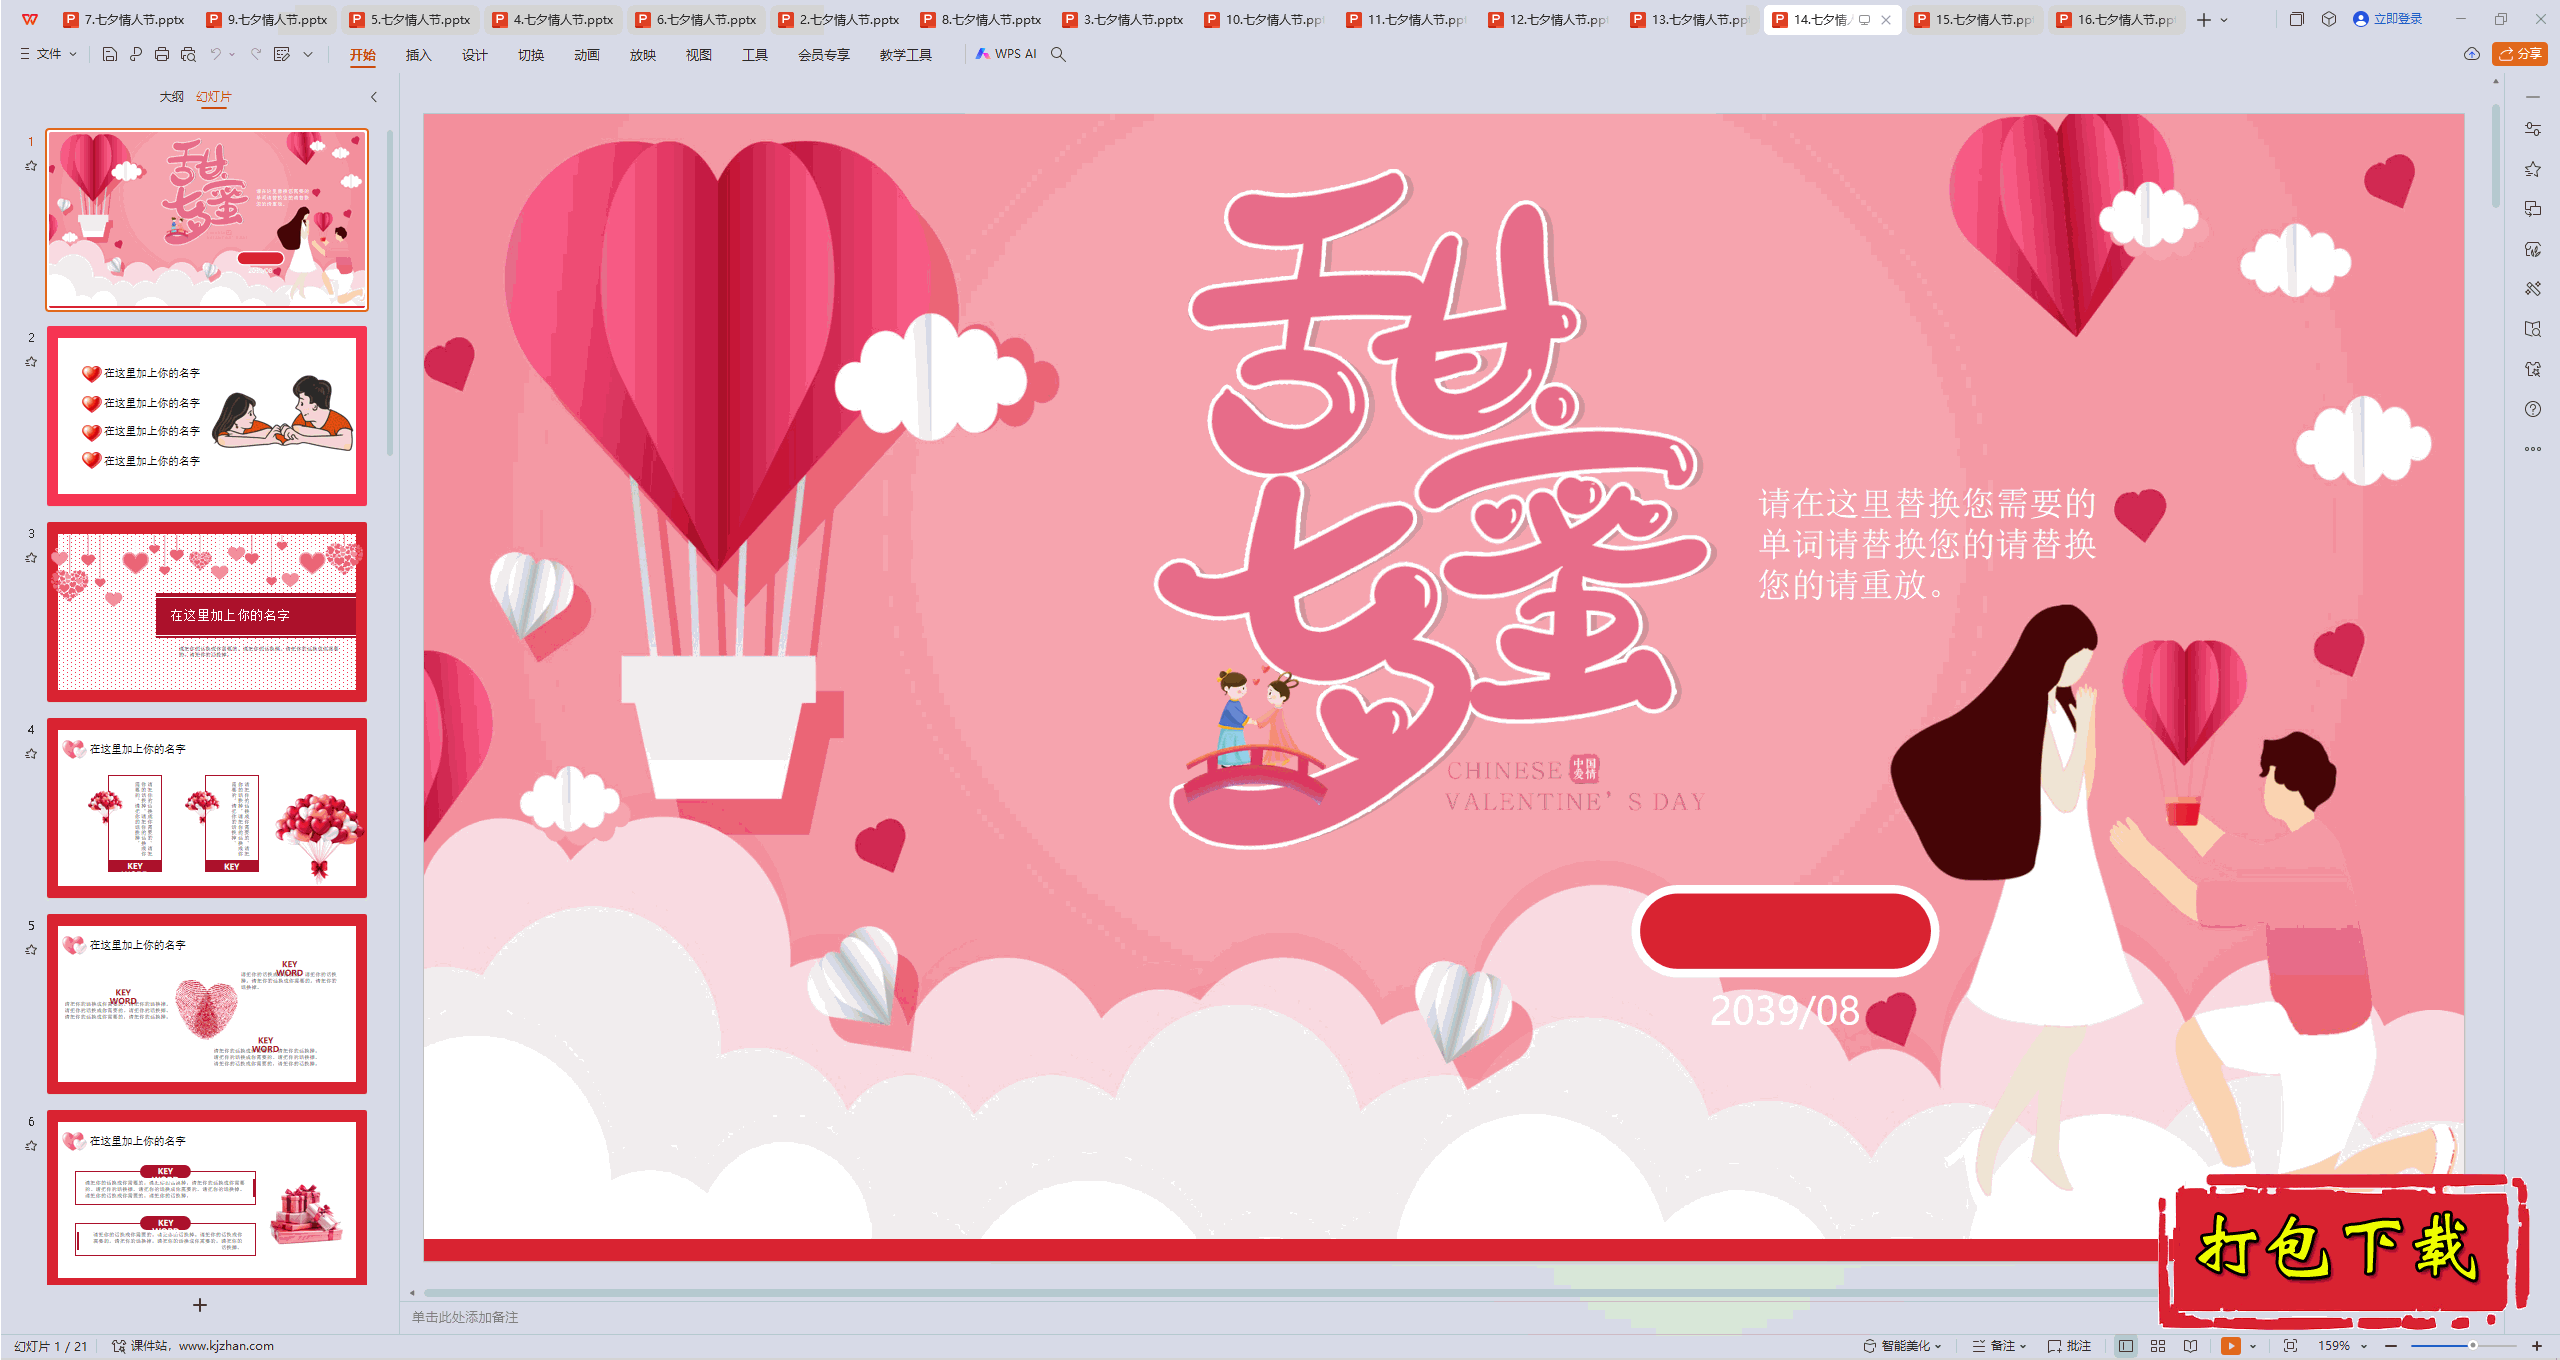
Task: Click the tools icon in right sidebar
Action: point(2533,289)
